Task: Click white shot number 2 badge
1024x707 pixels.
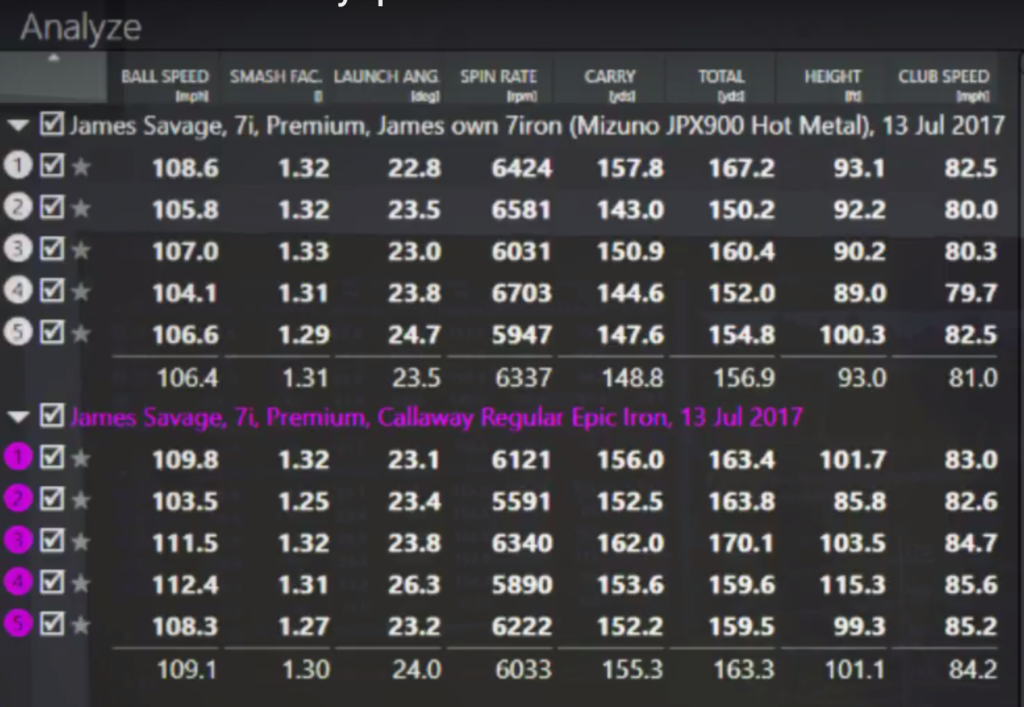Action: tap(18, 208)
